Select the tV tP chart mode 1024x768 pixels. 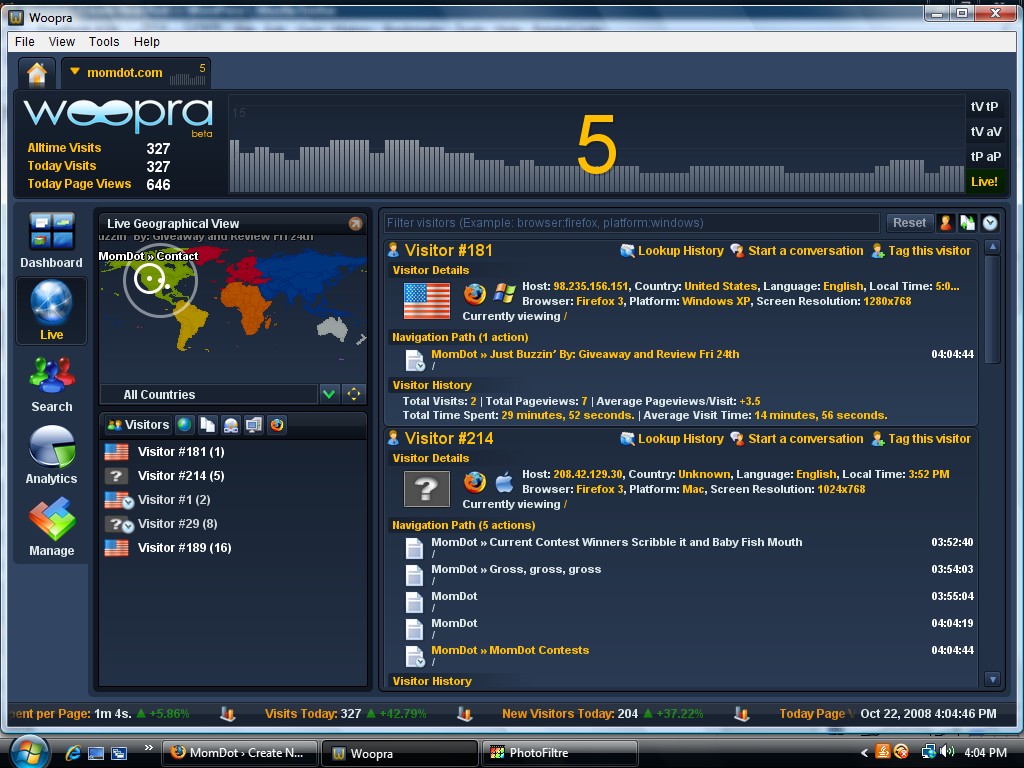click(984, 106)
